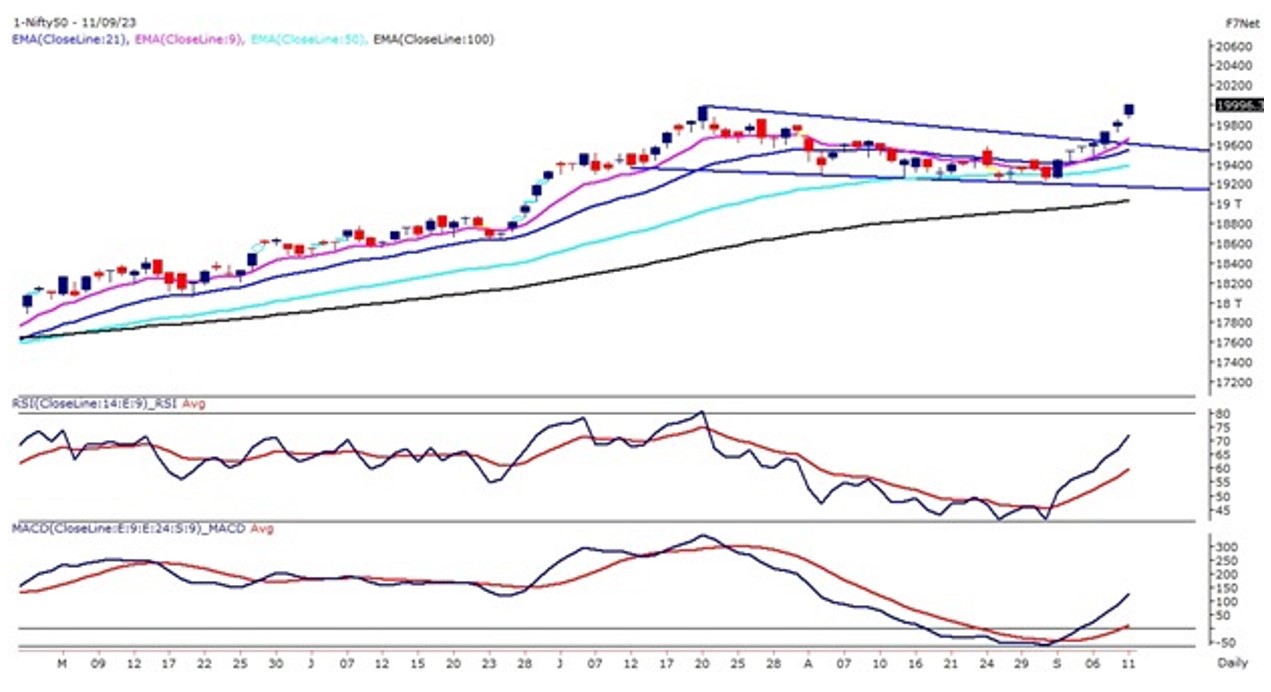This screenshot has height=692, width=1271.
Task: Select the EMA(CloseLine:100) legend label
Action: [x=432, y=39]
